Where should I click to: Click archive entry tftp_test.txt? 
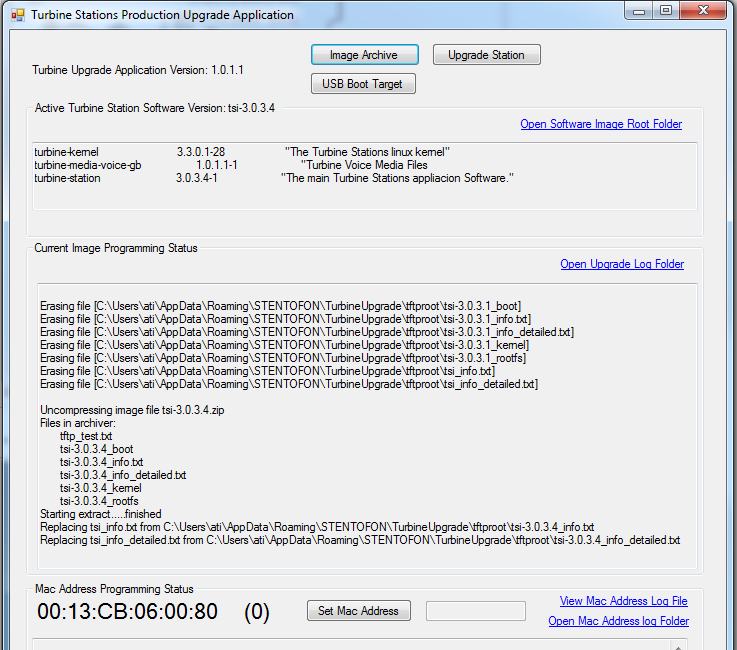(86, 436)
